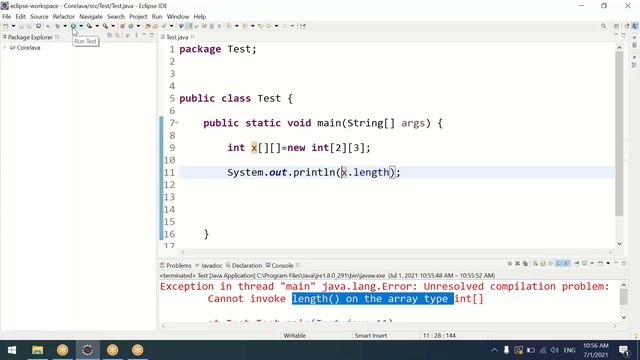The height and width of the screenshot is (360, 640).
Task: Show hidden system tray icons chevron
Action: 494,350
